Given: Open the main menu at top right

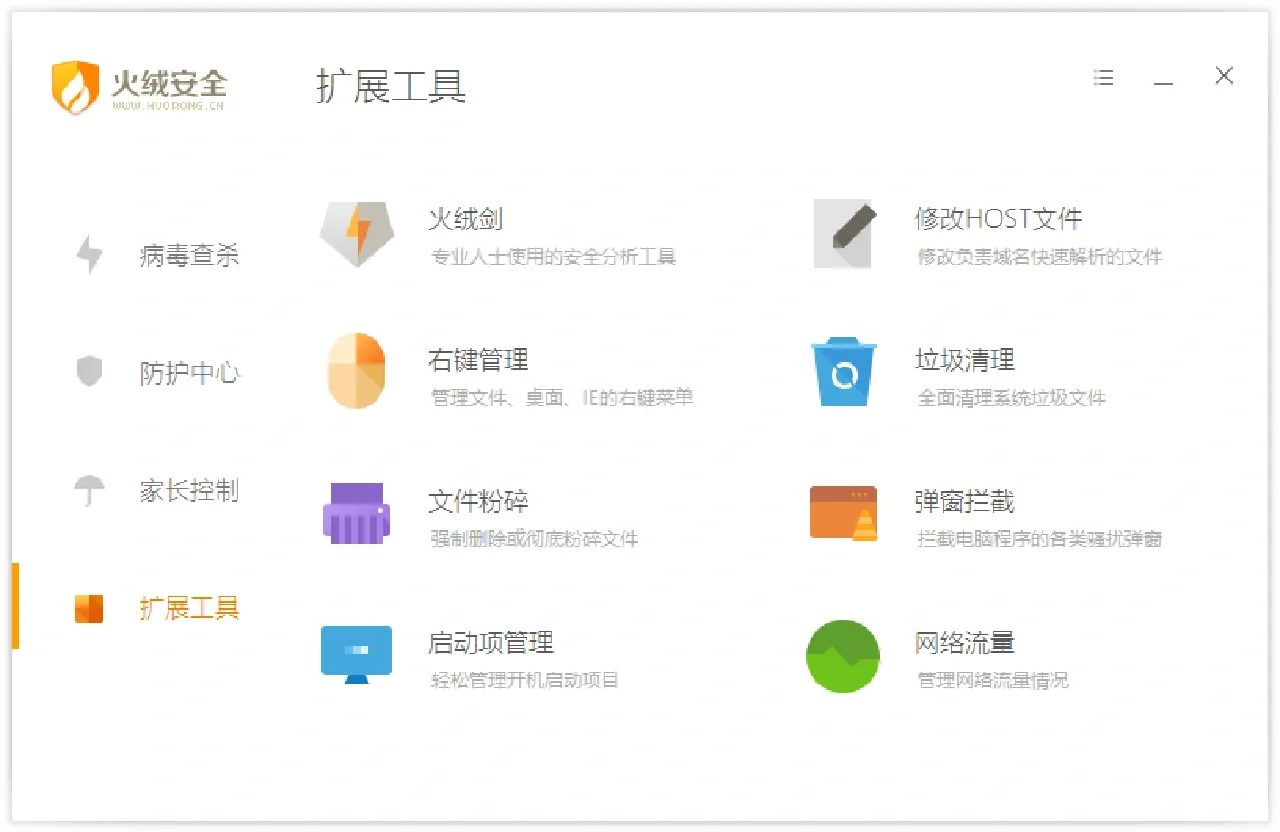Looking at the screenshot, I should 1103,77.
